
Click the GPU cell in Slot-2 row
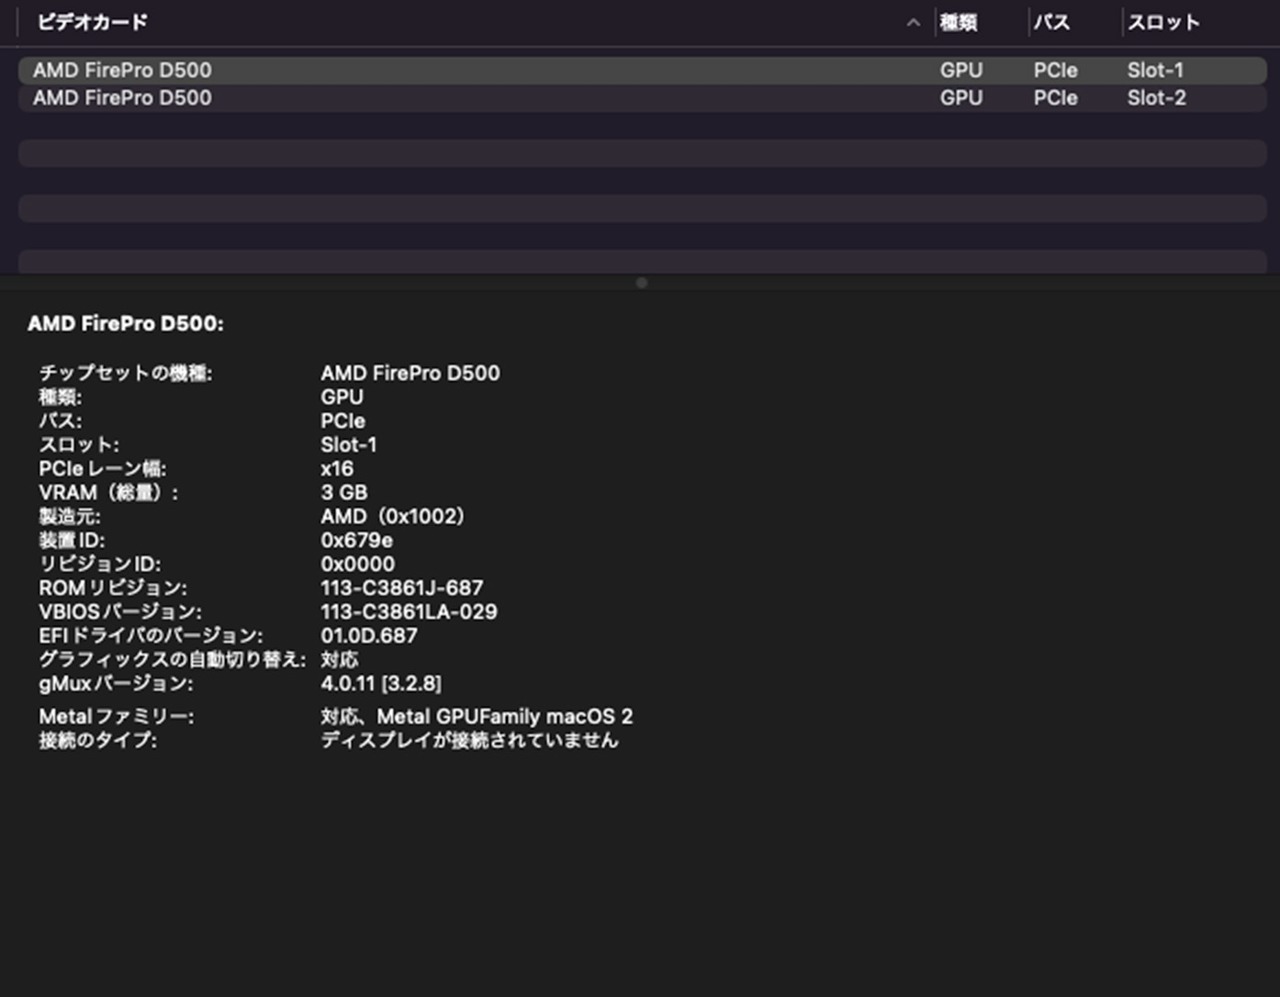(x=961, y=98)
